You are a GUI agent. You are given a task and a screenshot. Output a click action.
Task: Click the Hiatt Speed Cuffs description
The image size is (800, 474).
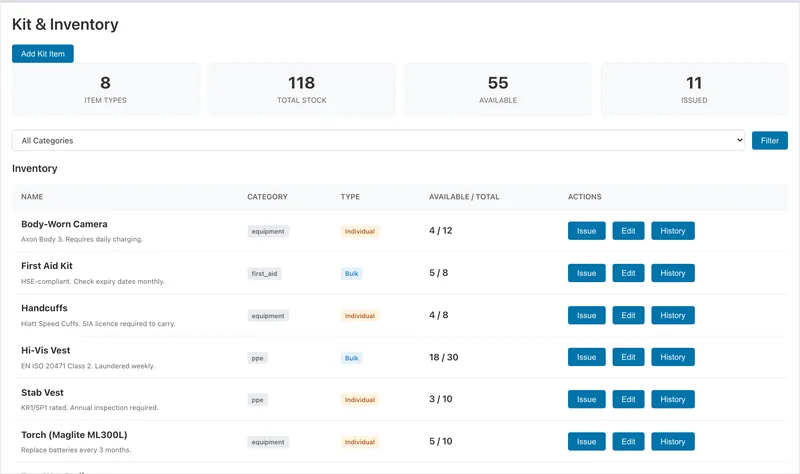click(98, 324)
